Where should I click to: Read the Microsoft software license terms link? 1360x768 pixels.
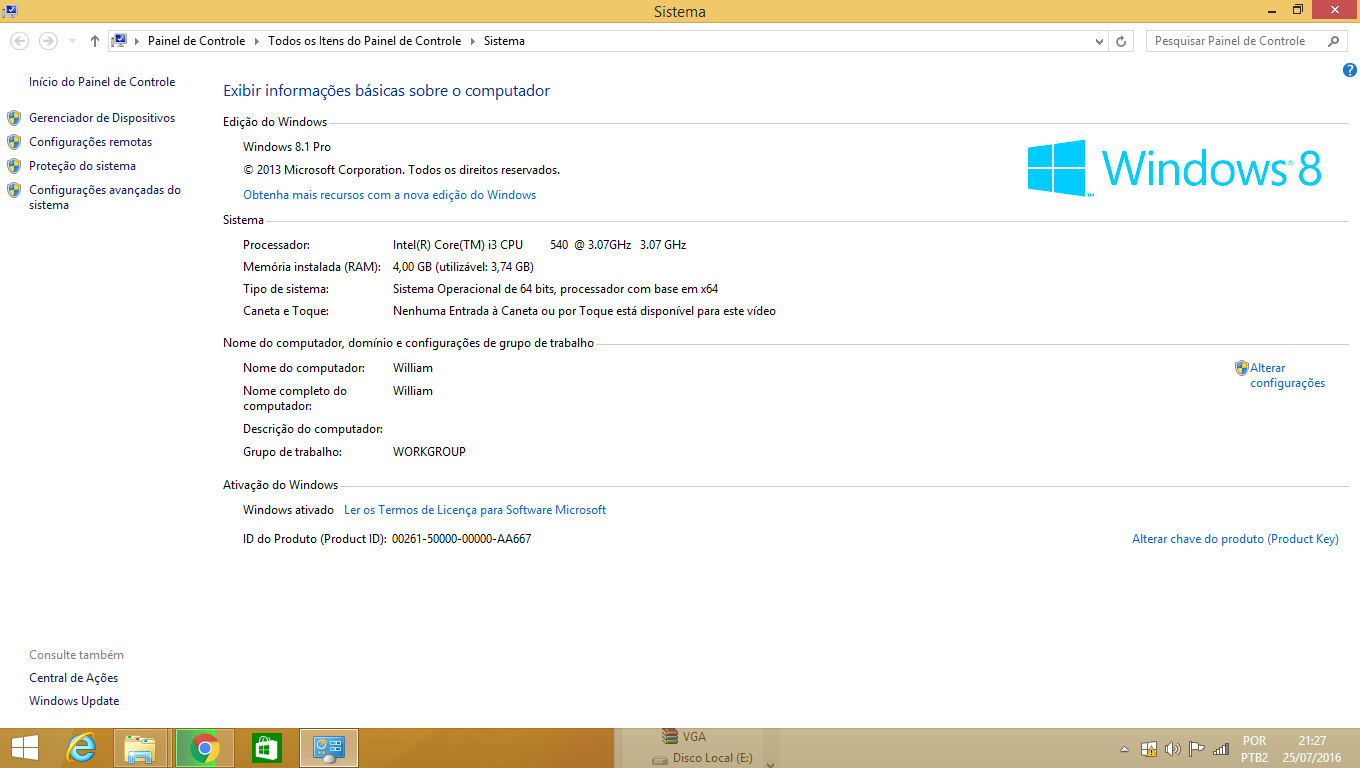pyautogui.click(x=475, y=510)
